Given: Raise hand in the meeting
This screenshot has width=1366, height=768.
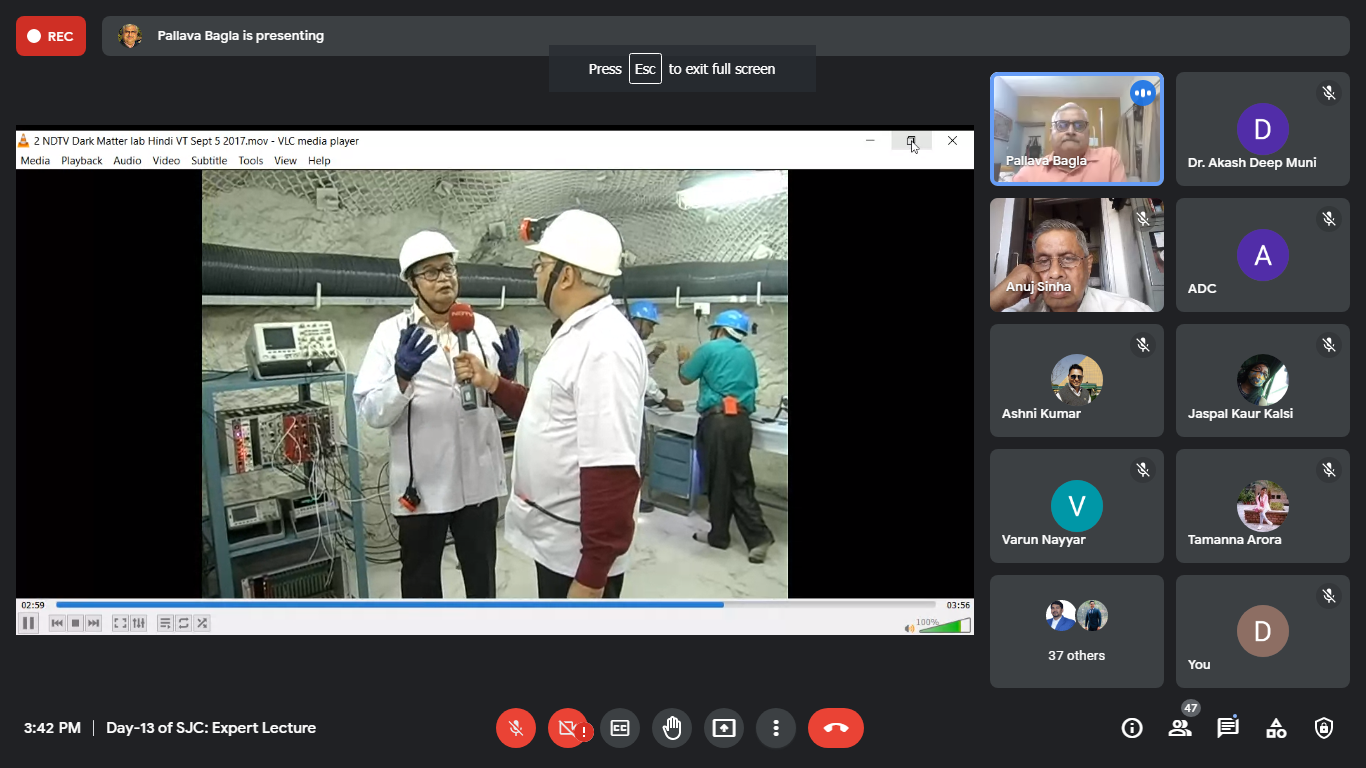Looking at the screenshot, I should (x=672, y=728).
